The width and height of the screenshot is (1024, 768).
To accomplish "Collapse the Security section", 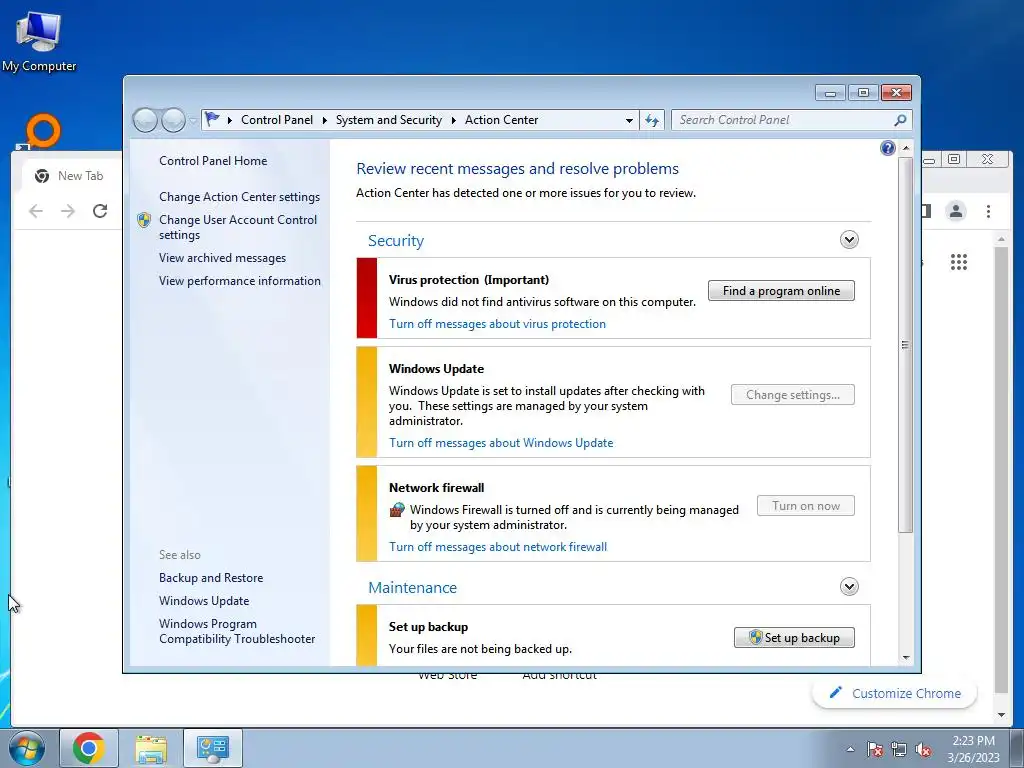I will 849,240.
